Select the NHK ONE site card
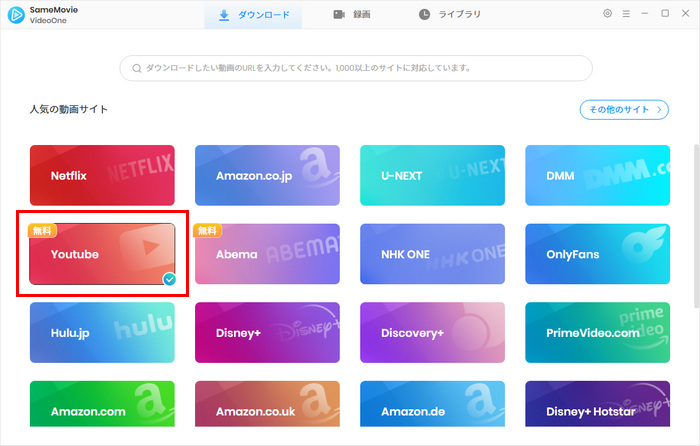Viewport: 700px width, 446px height. coord(433,254)
